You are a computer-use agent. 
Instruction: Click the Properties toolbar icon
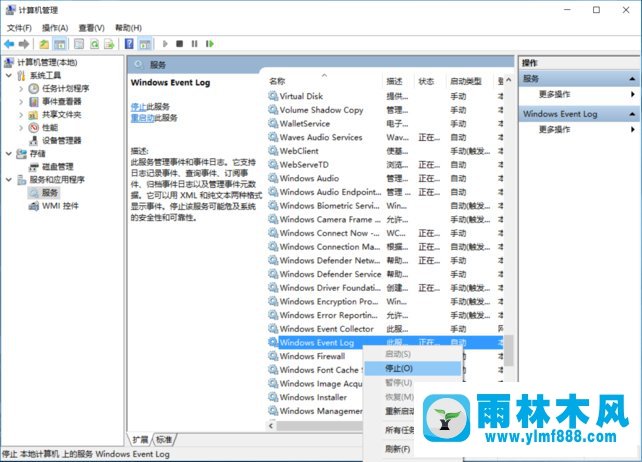pos(79,44)
